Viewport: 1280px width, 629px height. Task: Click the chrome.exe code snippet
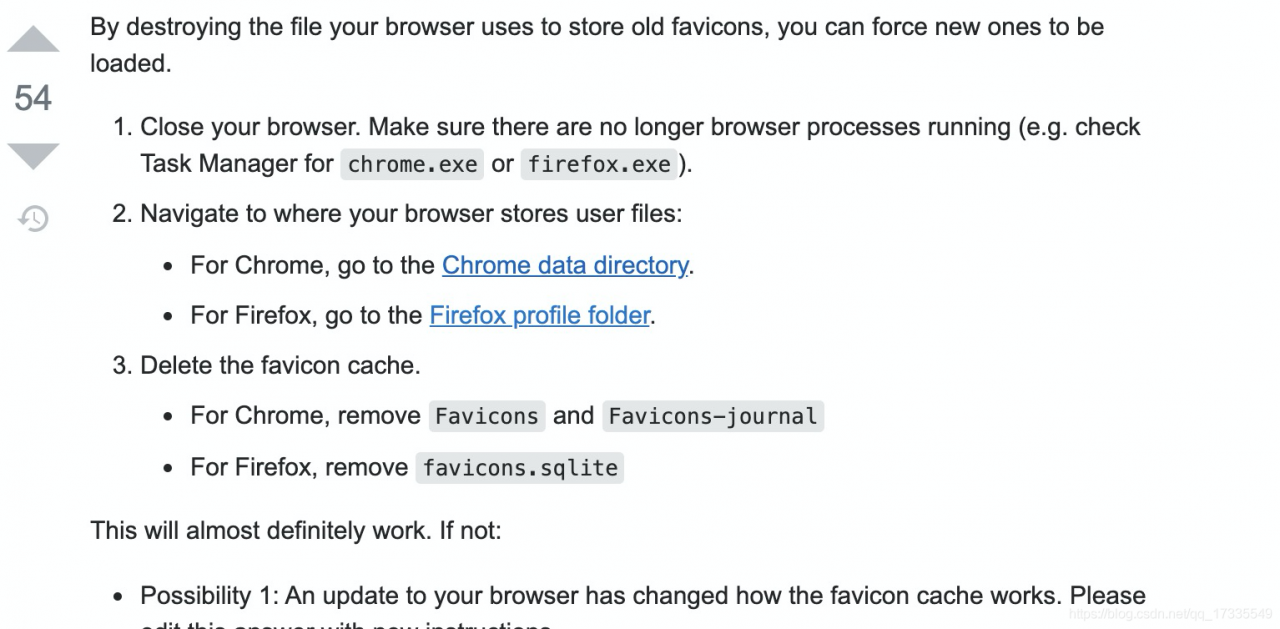pos(412,164)
